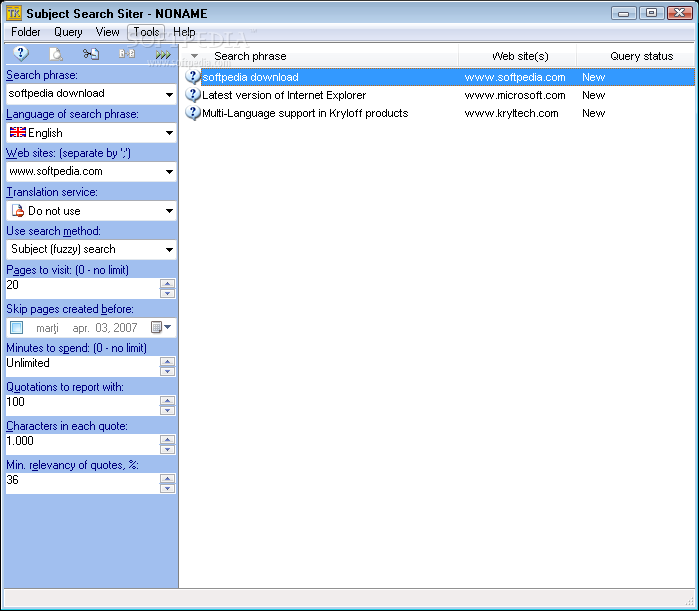The image size is (699, 611).
Task: Click the UK flag icon in language box
Action: [x=18, y=132]
